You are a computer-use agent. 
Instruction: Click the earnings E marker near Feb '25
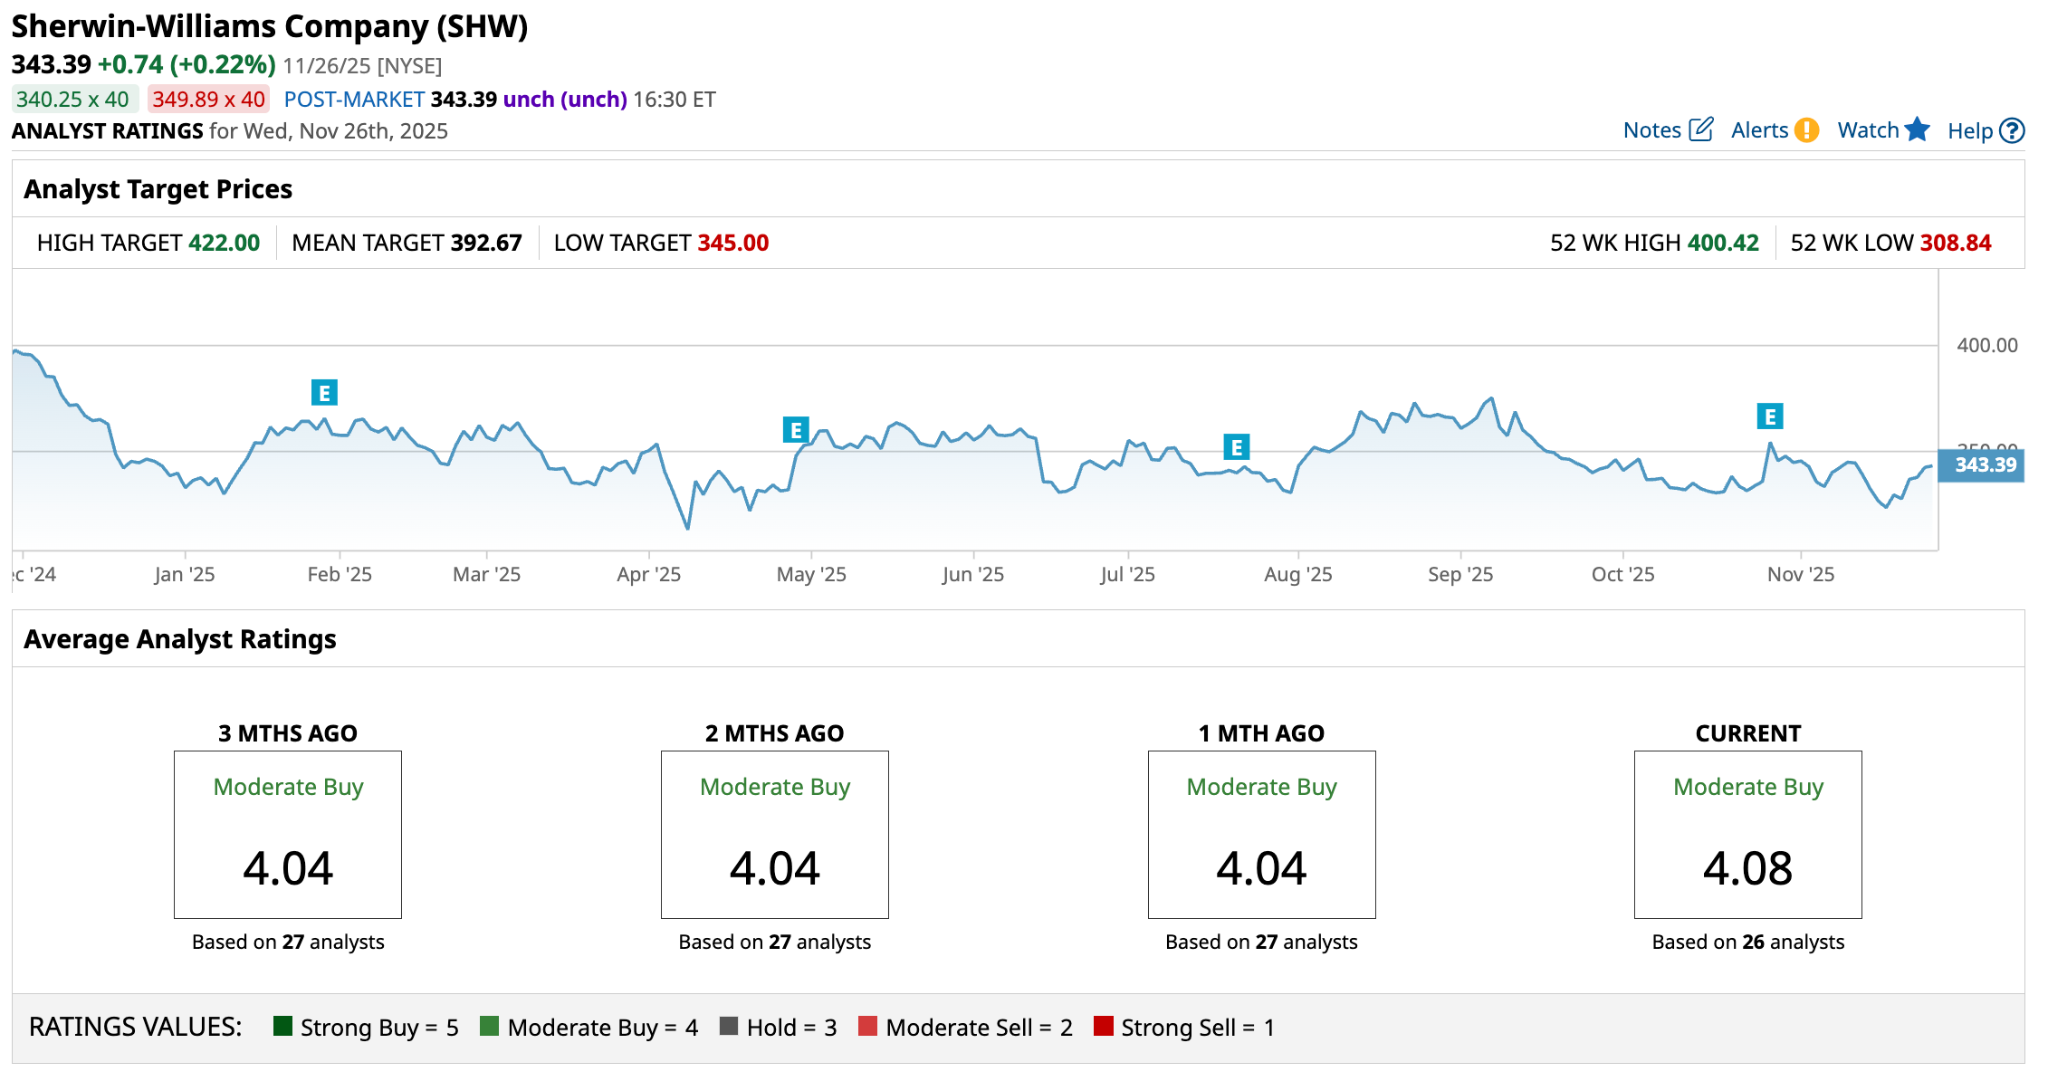pyautogui.click(x=324, y=393)
